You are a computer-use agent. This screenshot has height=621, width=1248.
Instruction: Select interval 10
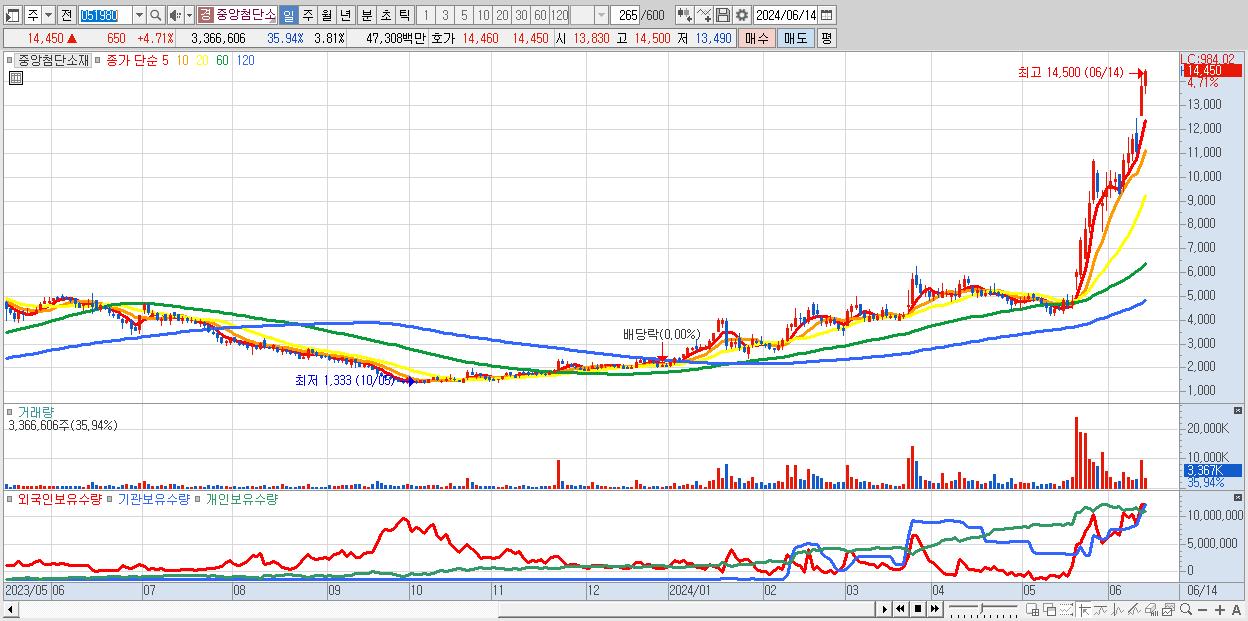coord(483,15)
